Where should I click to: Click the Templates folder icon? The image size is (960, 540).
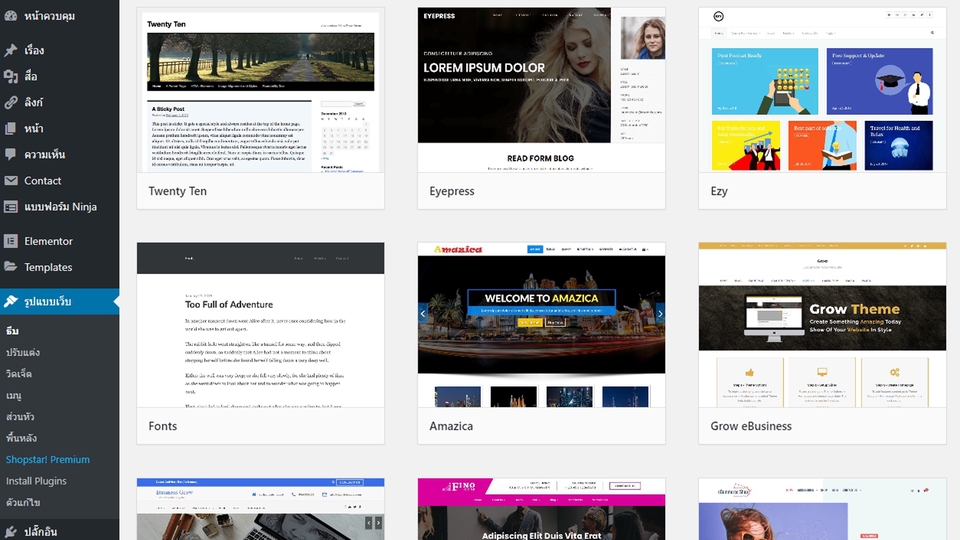click(x=10, y=267)
